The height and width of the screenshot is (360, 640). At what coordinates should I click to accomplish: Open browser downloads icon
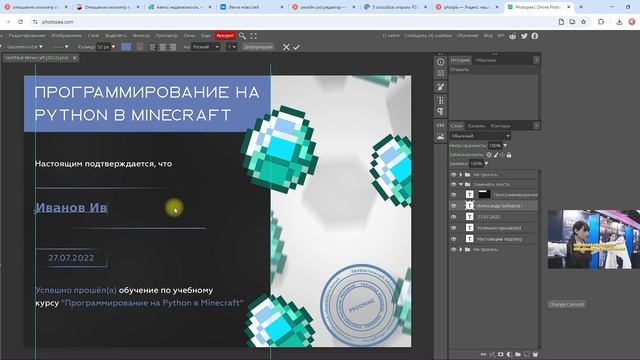619,22
